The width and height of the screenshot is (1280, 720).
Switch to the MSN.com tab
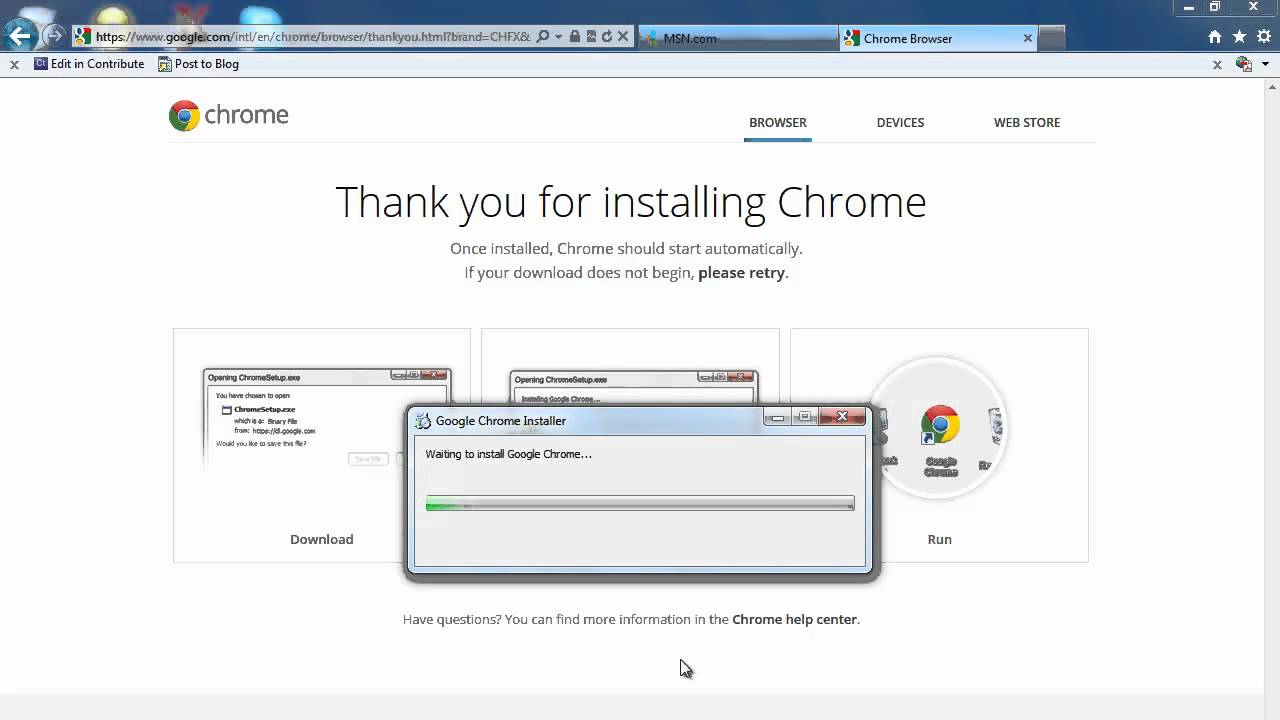pos(737,38)
